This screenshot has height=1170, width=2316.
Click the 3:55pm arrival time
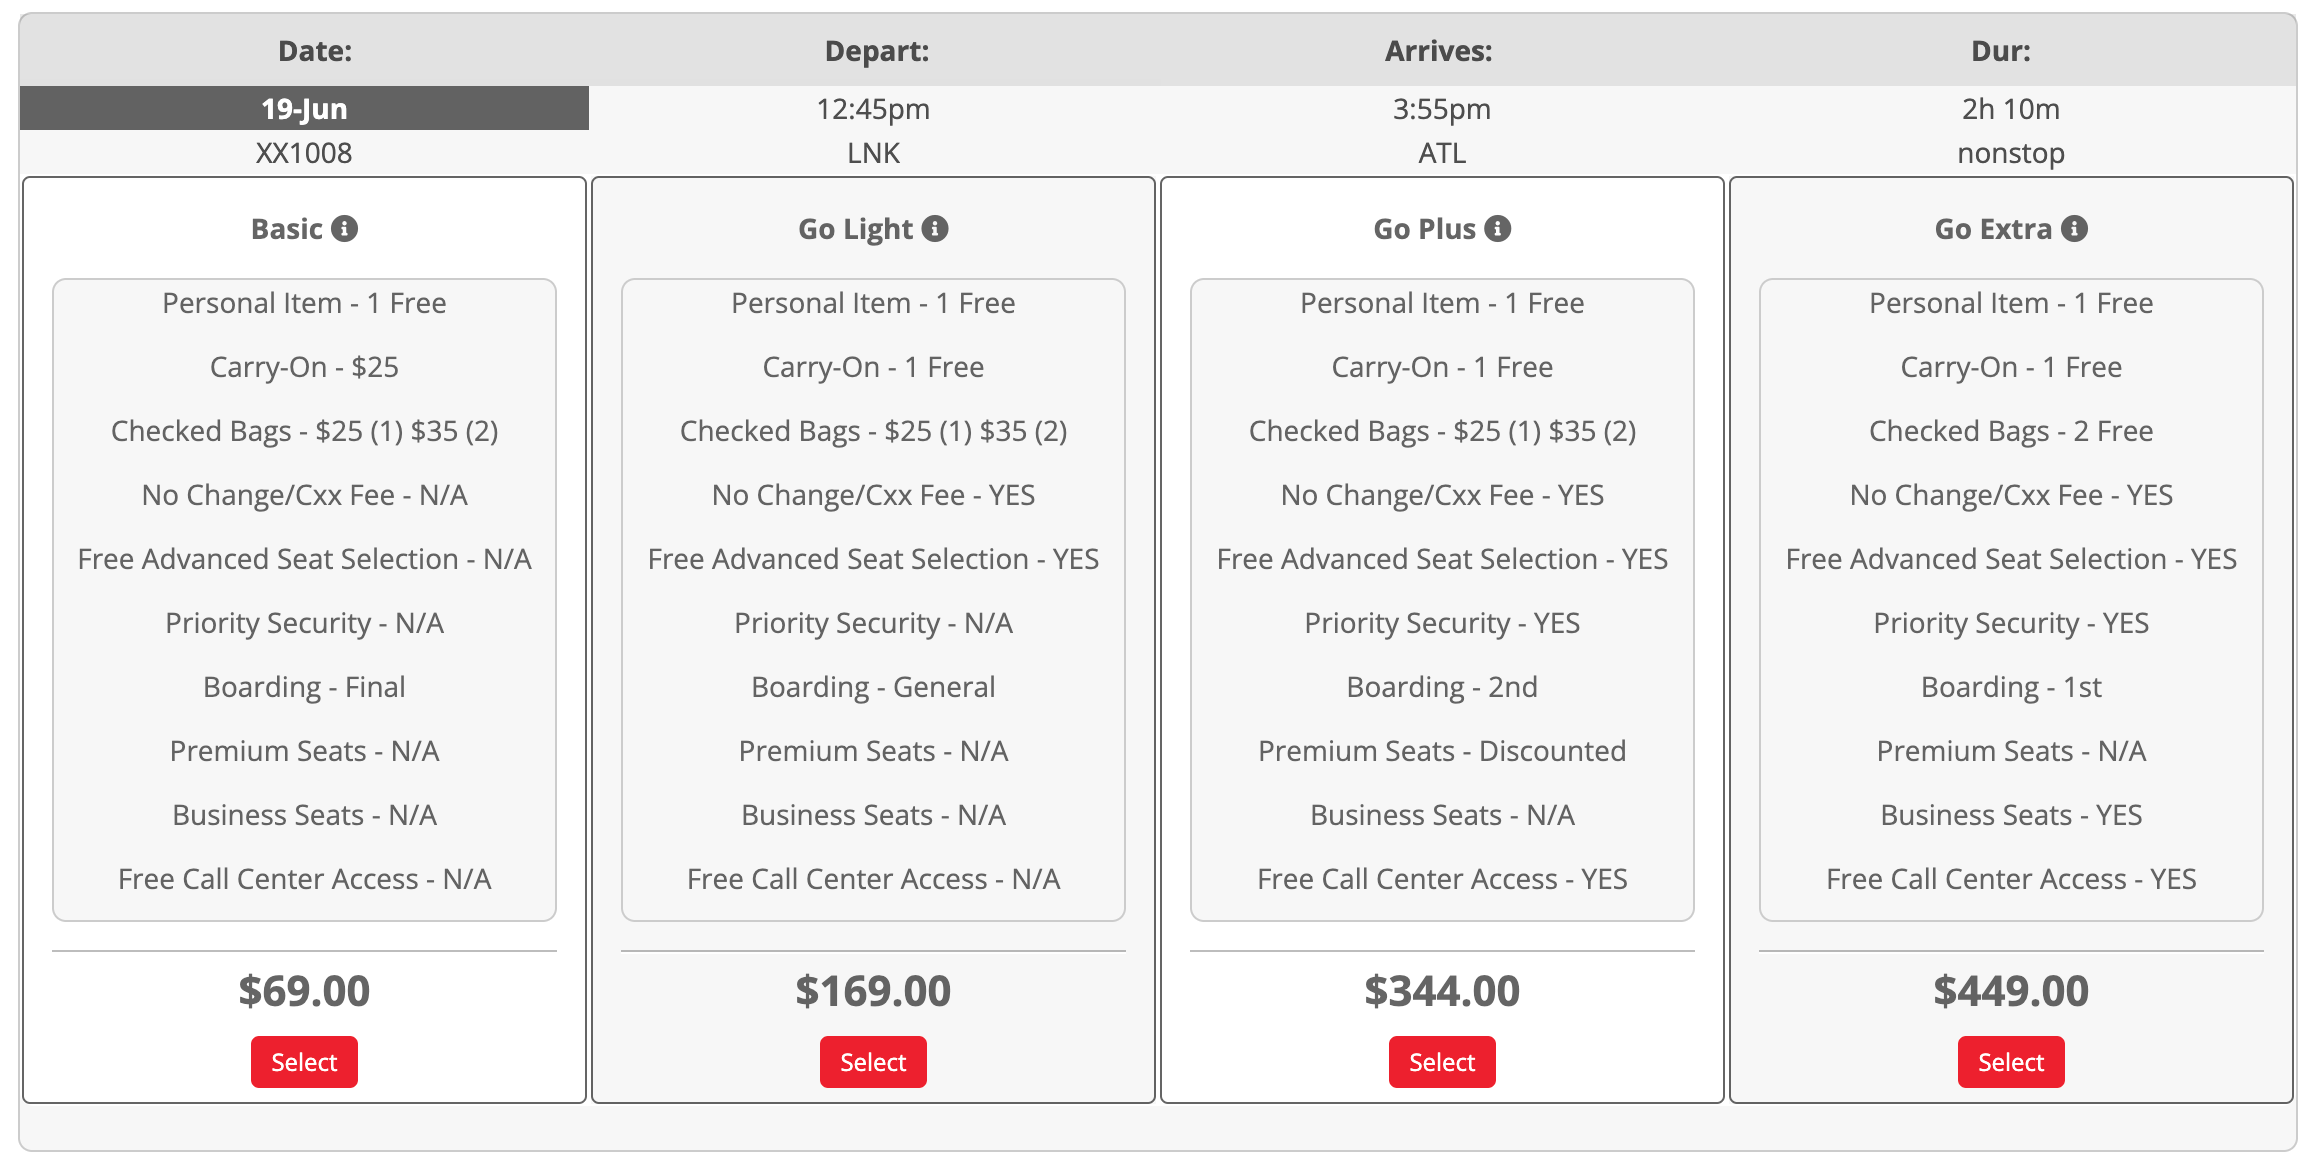pos(1442,108)
